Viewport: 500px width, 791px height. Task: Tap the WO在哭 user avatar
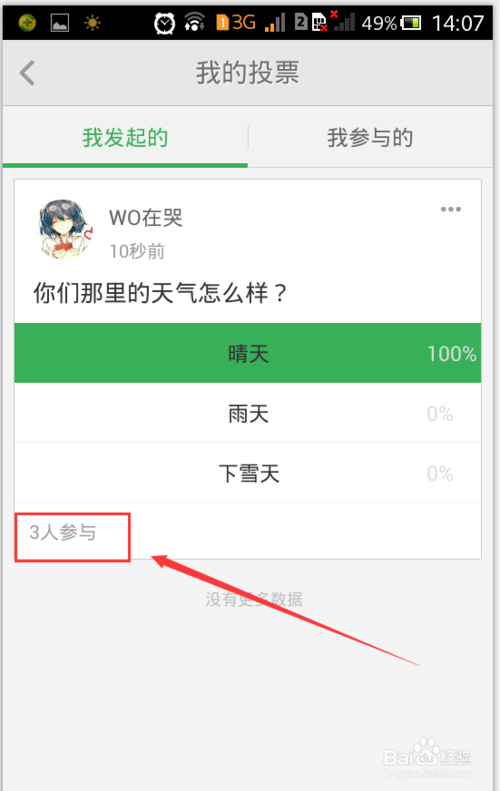point(66,229)
